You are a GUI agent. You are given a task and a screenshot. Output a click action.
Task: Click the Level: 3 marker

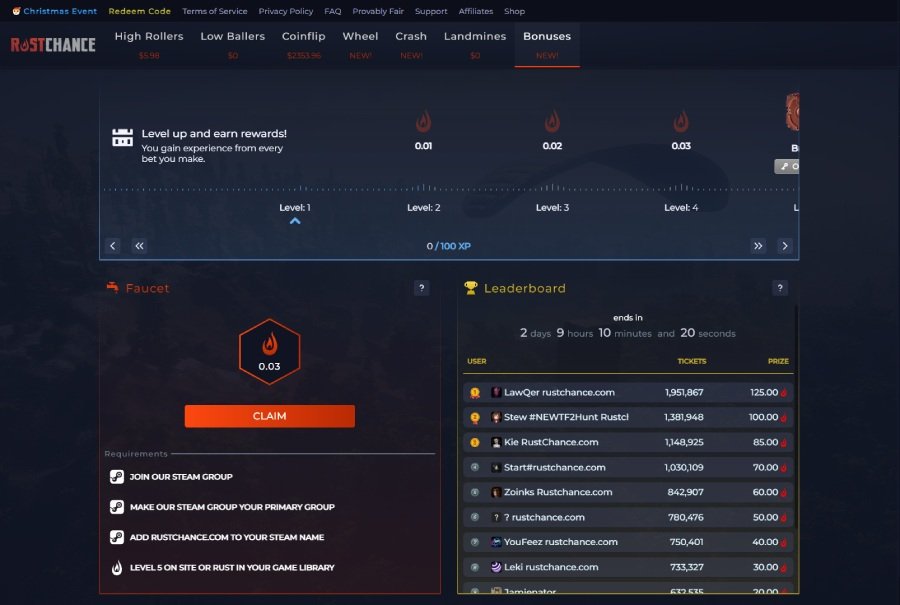pos(552,207)
